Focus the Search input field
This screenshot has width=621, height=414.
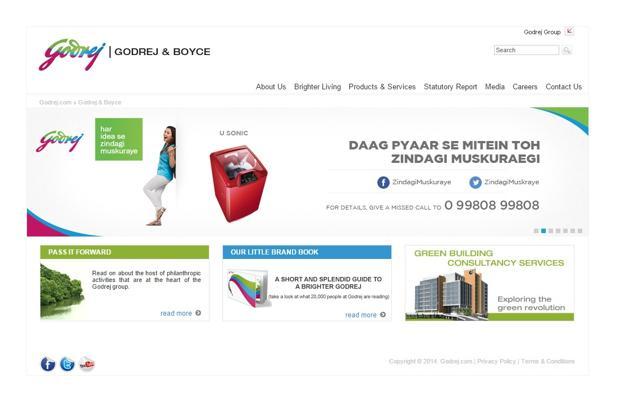tap(526, 50)
